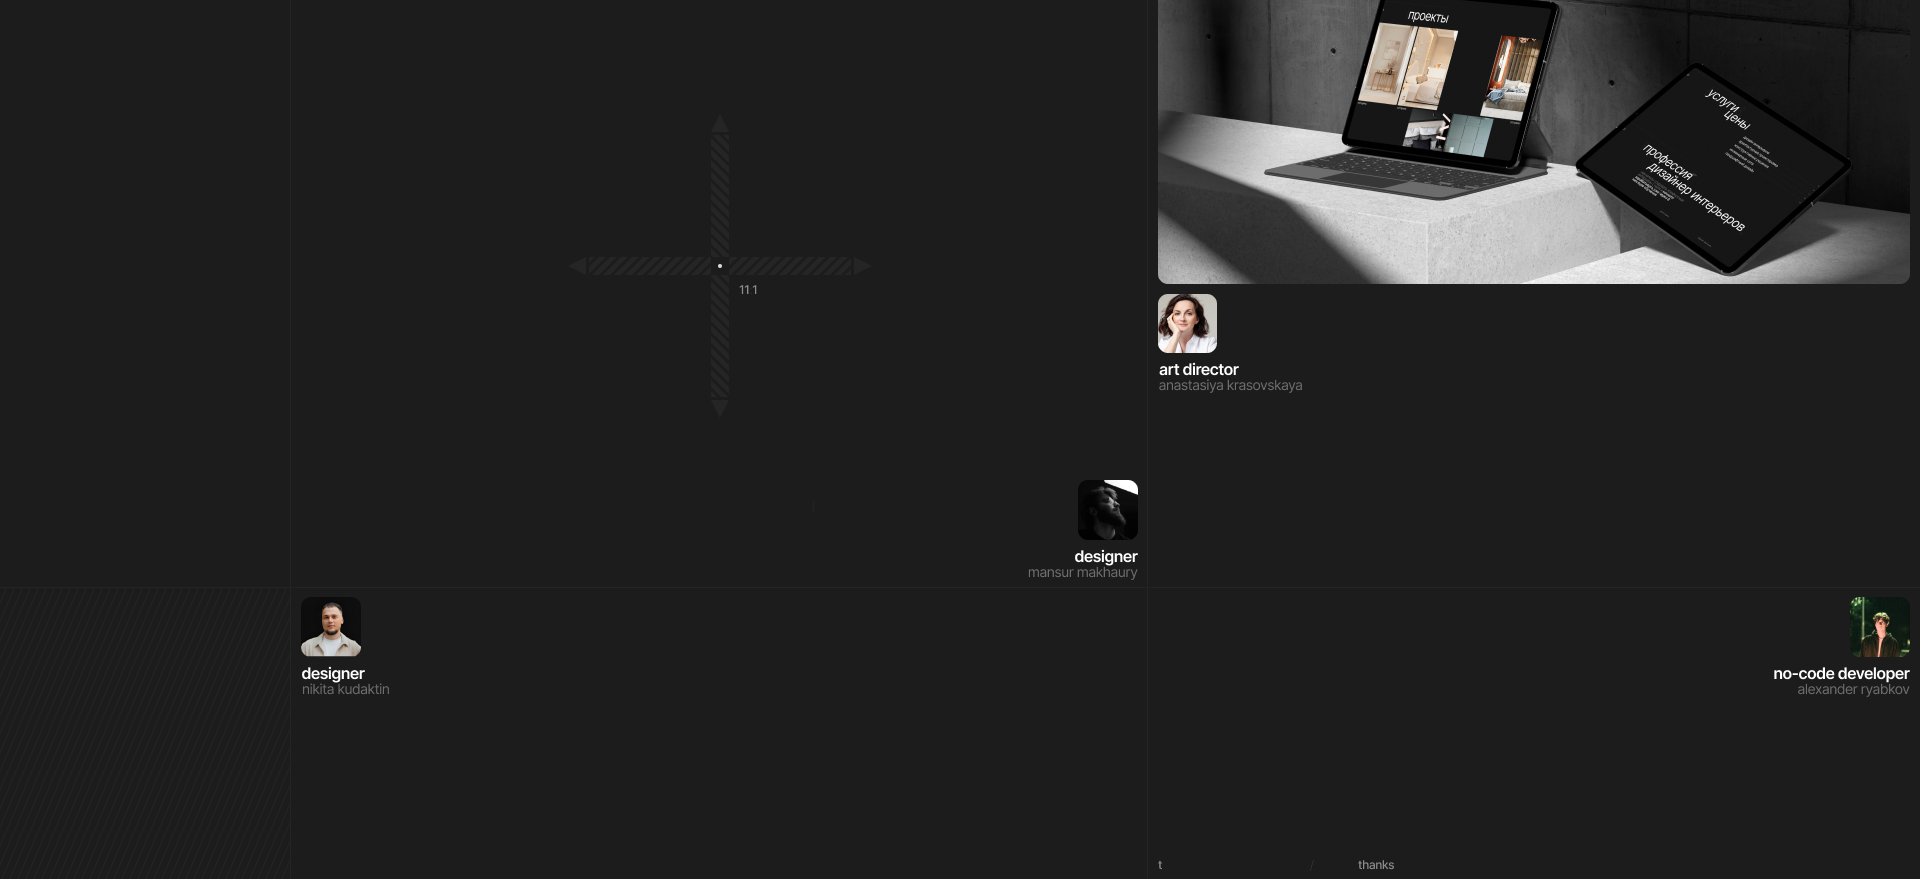Click the left arrow of the cross
This screenshot has width=1920, height=879.
tap(578, 266)
